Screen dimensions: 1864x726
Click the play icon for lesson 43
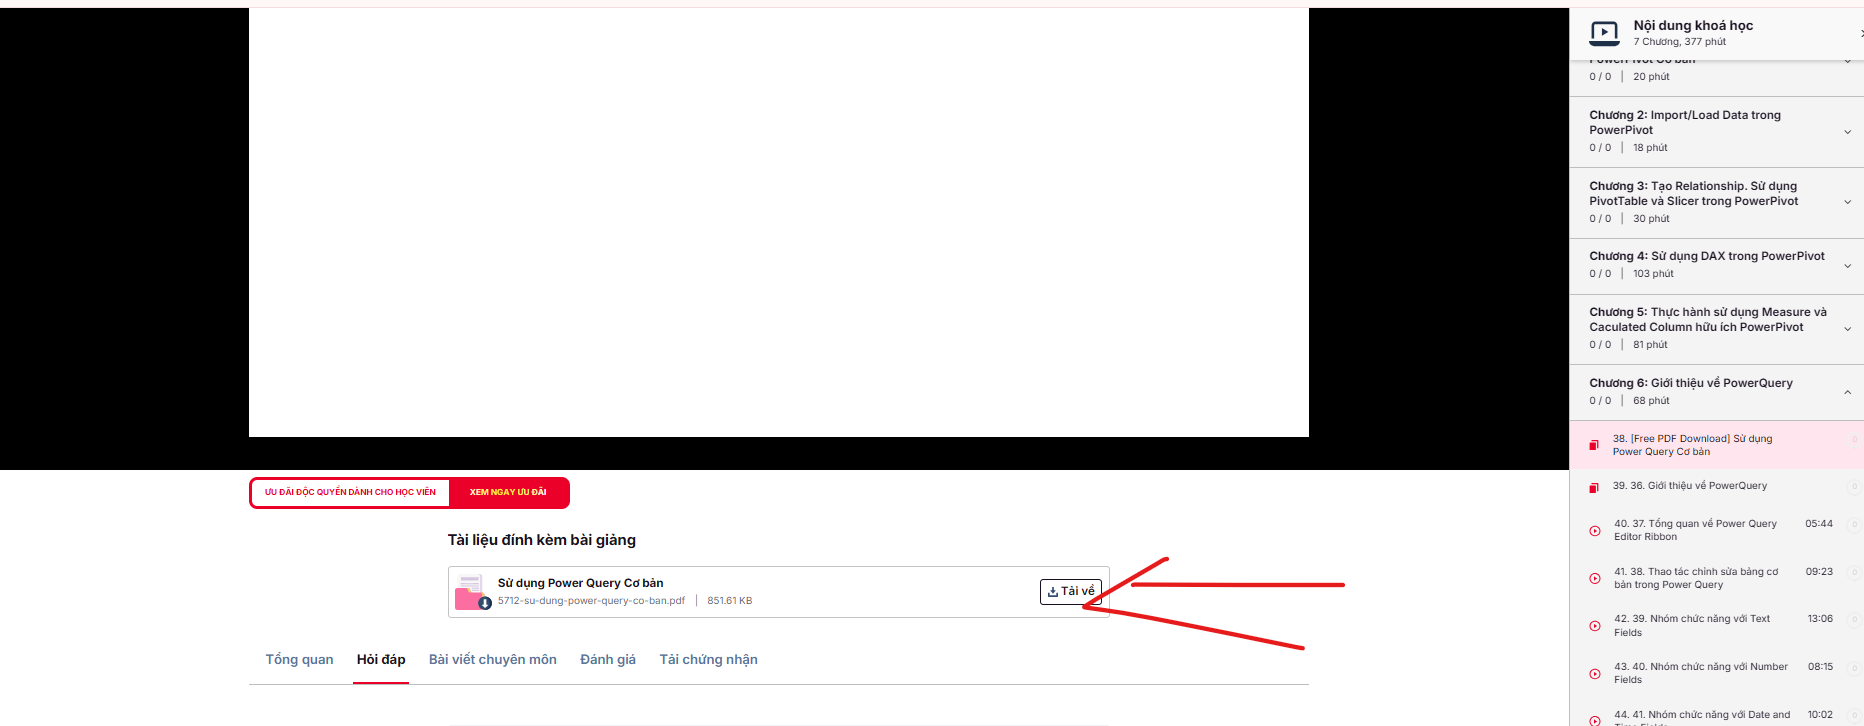pos(1595,673)
